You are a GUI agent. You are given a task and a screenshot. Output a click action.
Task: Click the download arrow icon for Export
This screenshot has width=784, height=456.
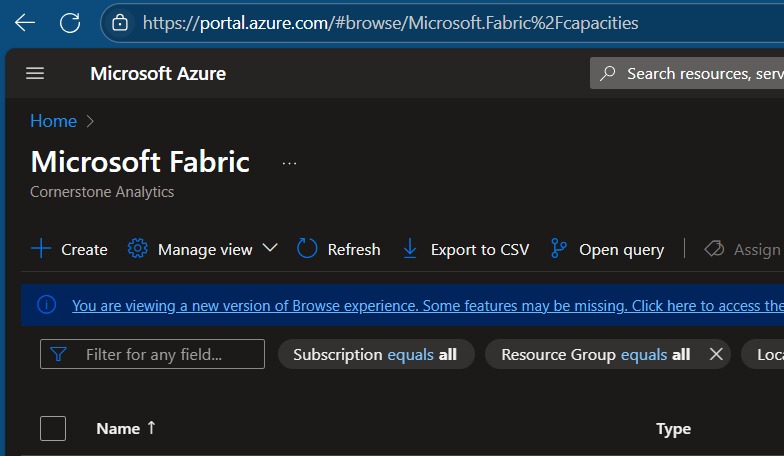[410, 248]
